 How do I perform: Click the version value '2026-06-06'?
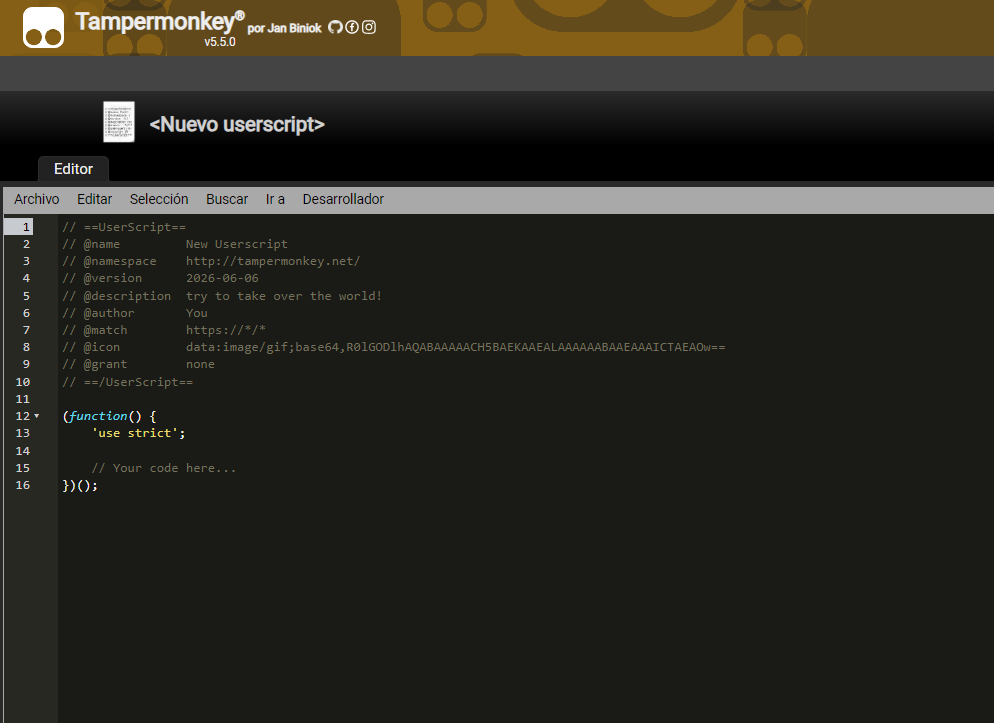(223, 278)
